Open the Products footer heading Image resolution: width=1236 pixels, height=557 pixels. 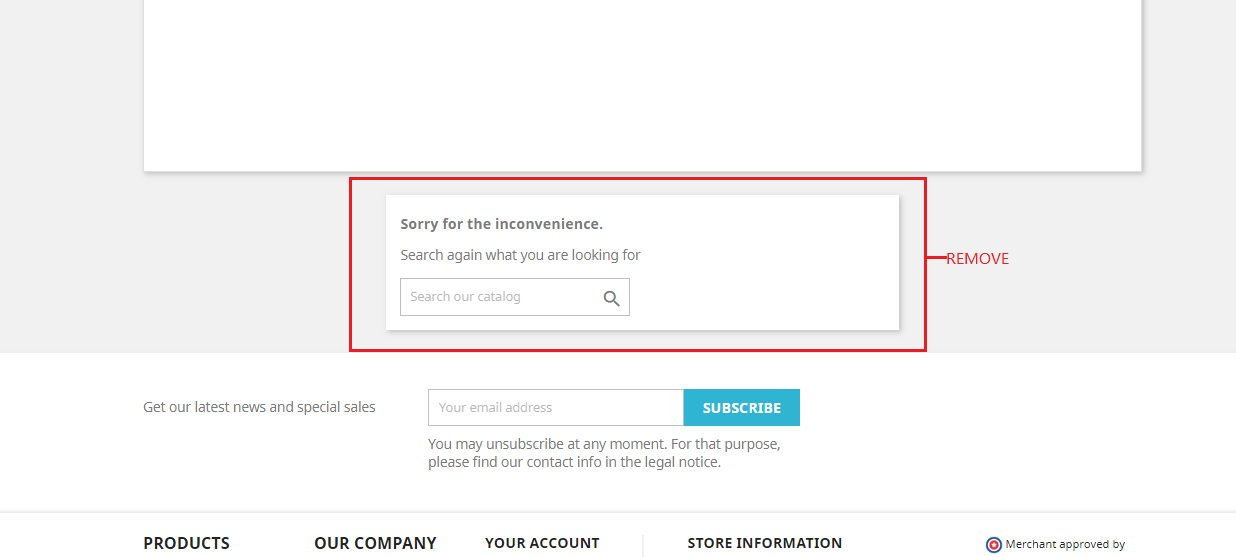click(186, 543)
